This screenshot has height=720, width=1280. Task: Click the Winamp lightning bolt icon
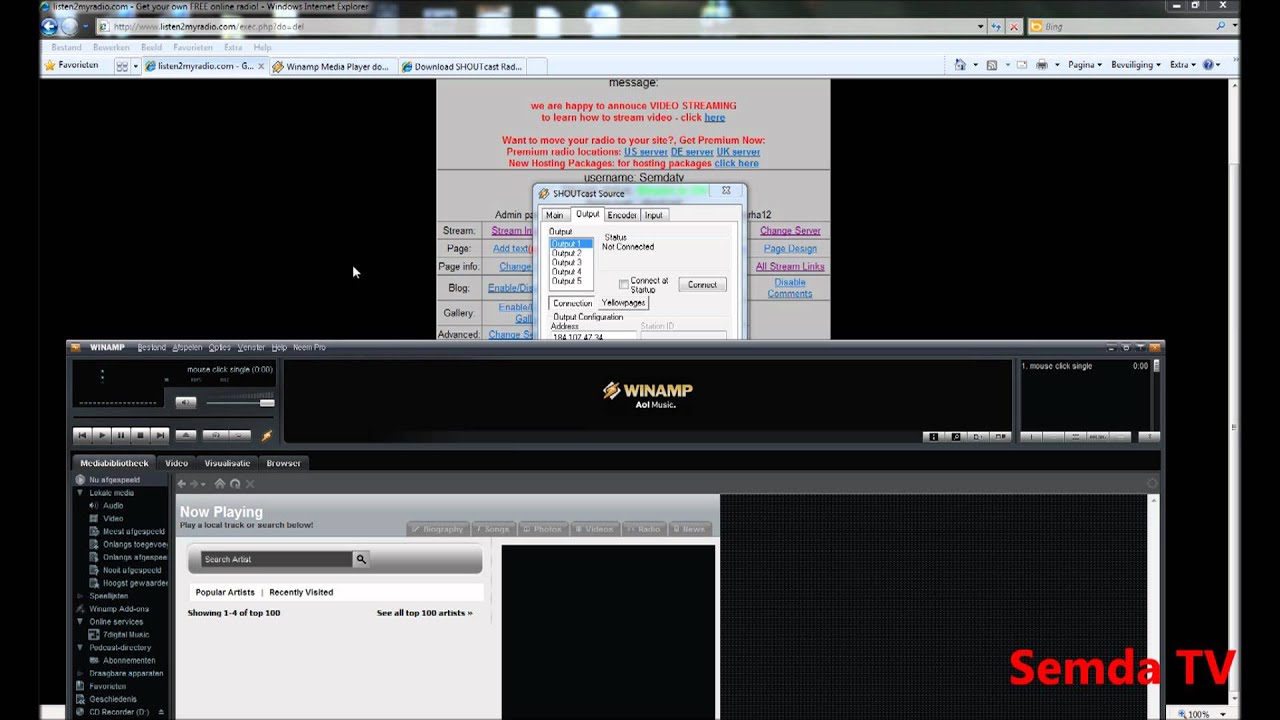tap(266, 435)
